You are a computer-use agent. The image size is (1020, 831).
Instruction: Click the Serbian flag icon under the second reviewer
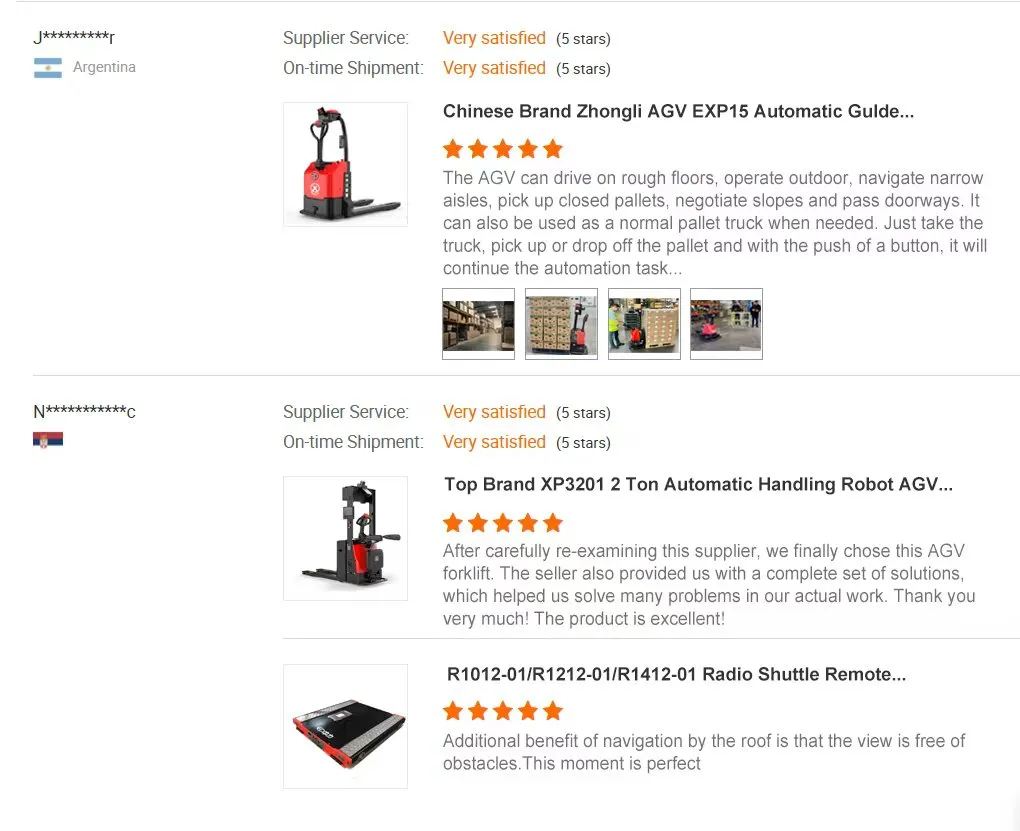click(x=47, y=440)
